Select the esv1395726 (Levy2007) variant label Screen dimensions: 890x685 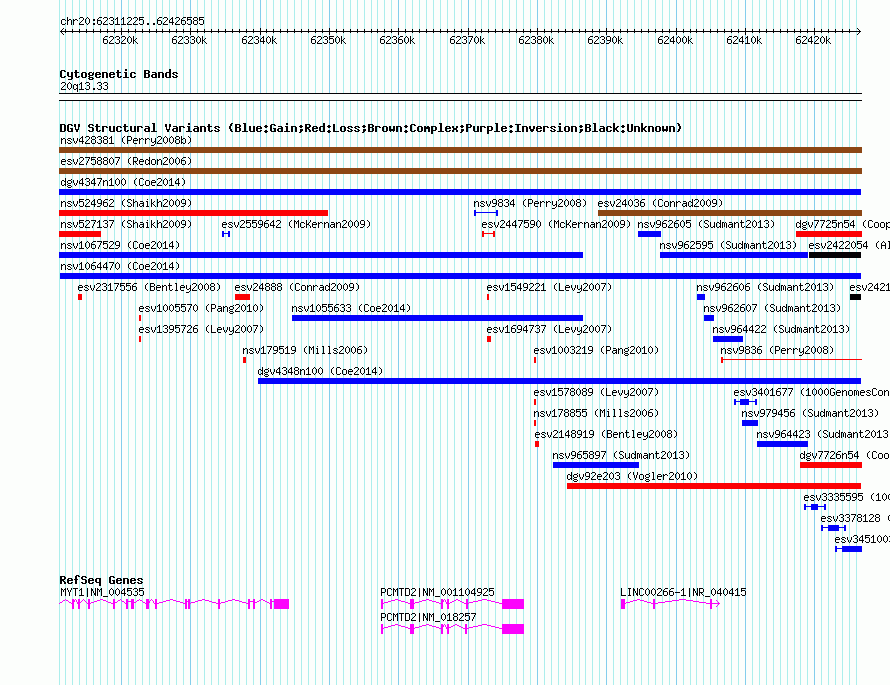point(201,329)
